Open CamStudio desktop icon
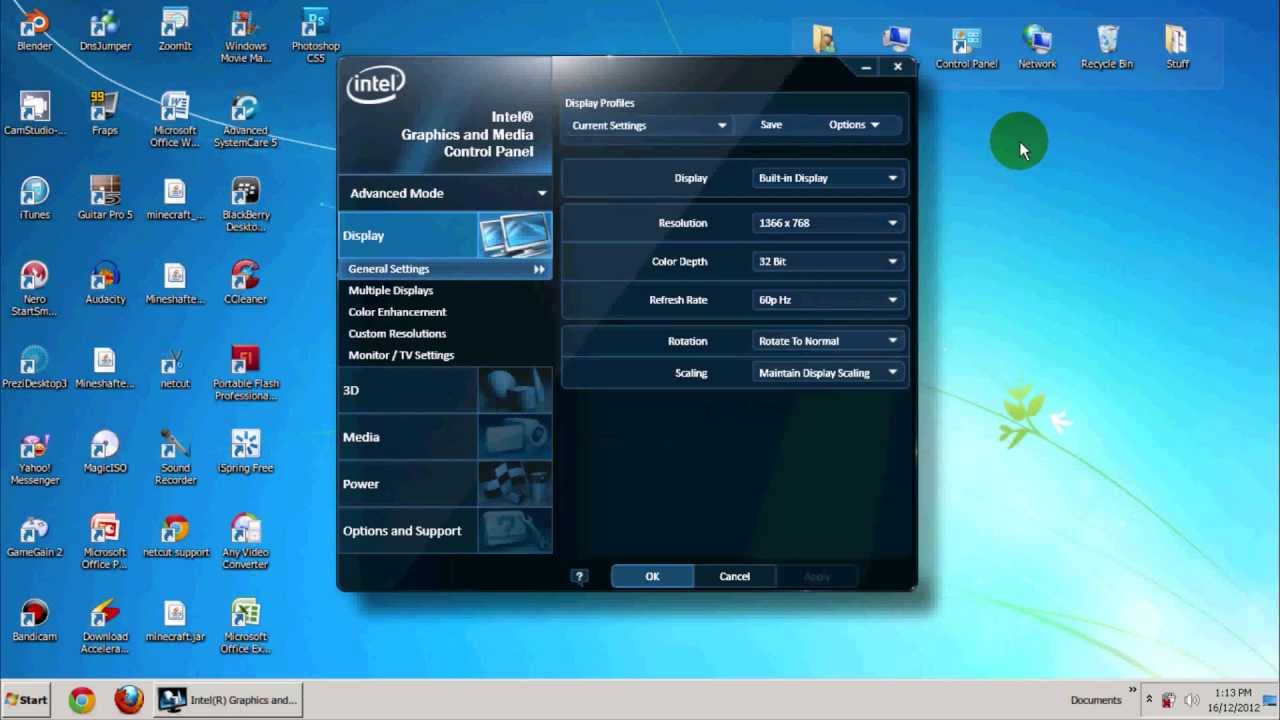Screen dimensions: 1280x720 34,113
